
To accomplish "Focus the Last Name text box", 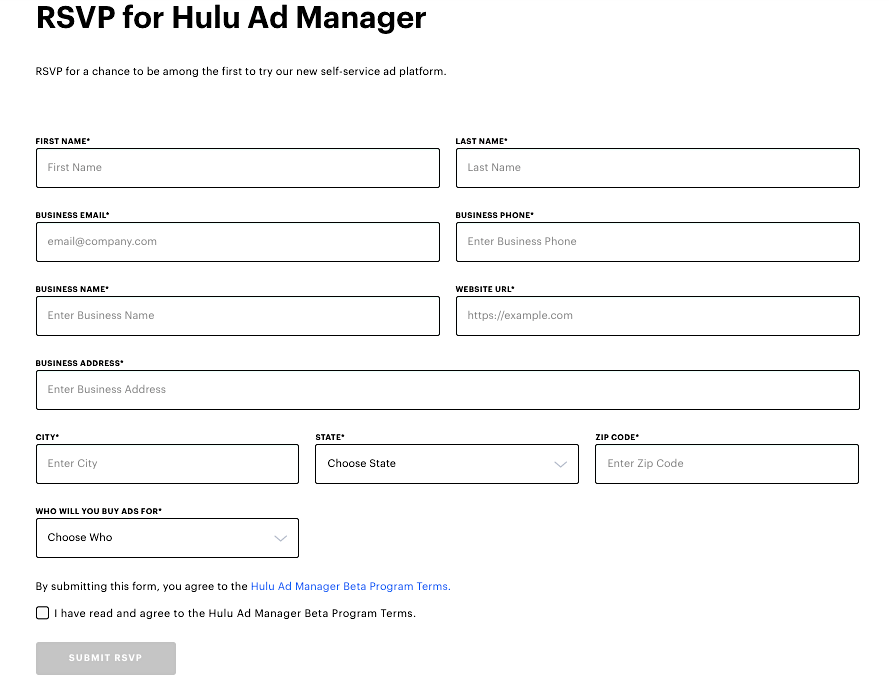I will point(658,168).
